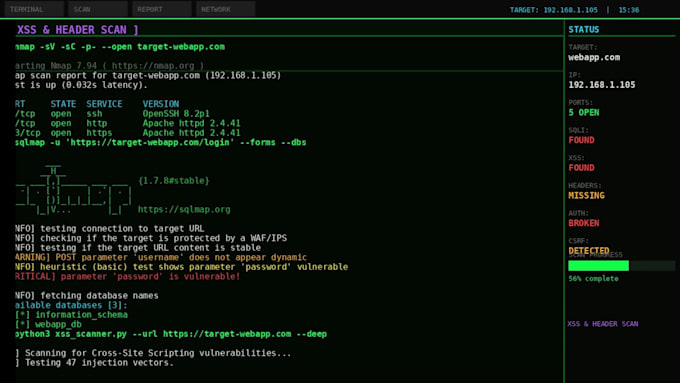Click the fetching database names line
Viewport: 680px width, 383px height.
coord(87,295)
